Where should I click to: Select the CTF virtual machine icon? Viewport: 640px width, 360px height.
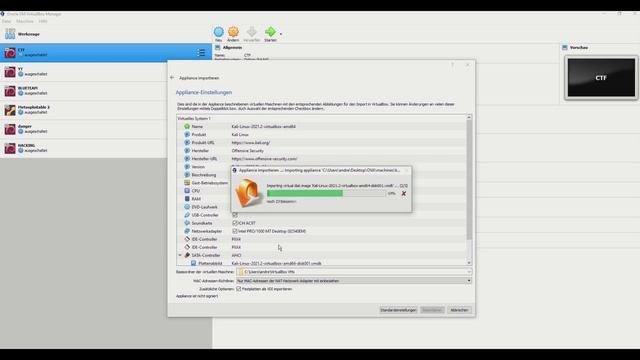10,53
